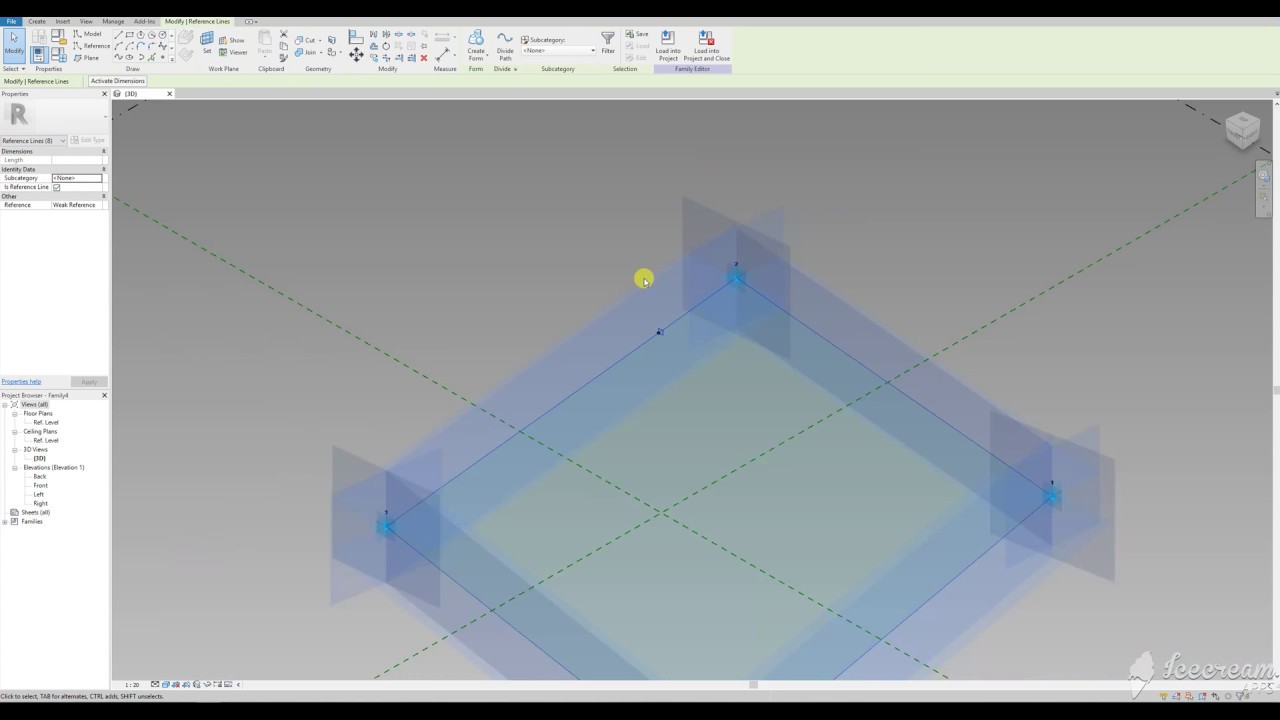Click the Activate Dimensions button
The height and width of the screenshot is (720, 1280).
pos(118,81)
